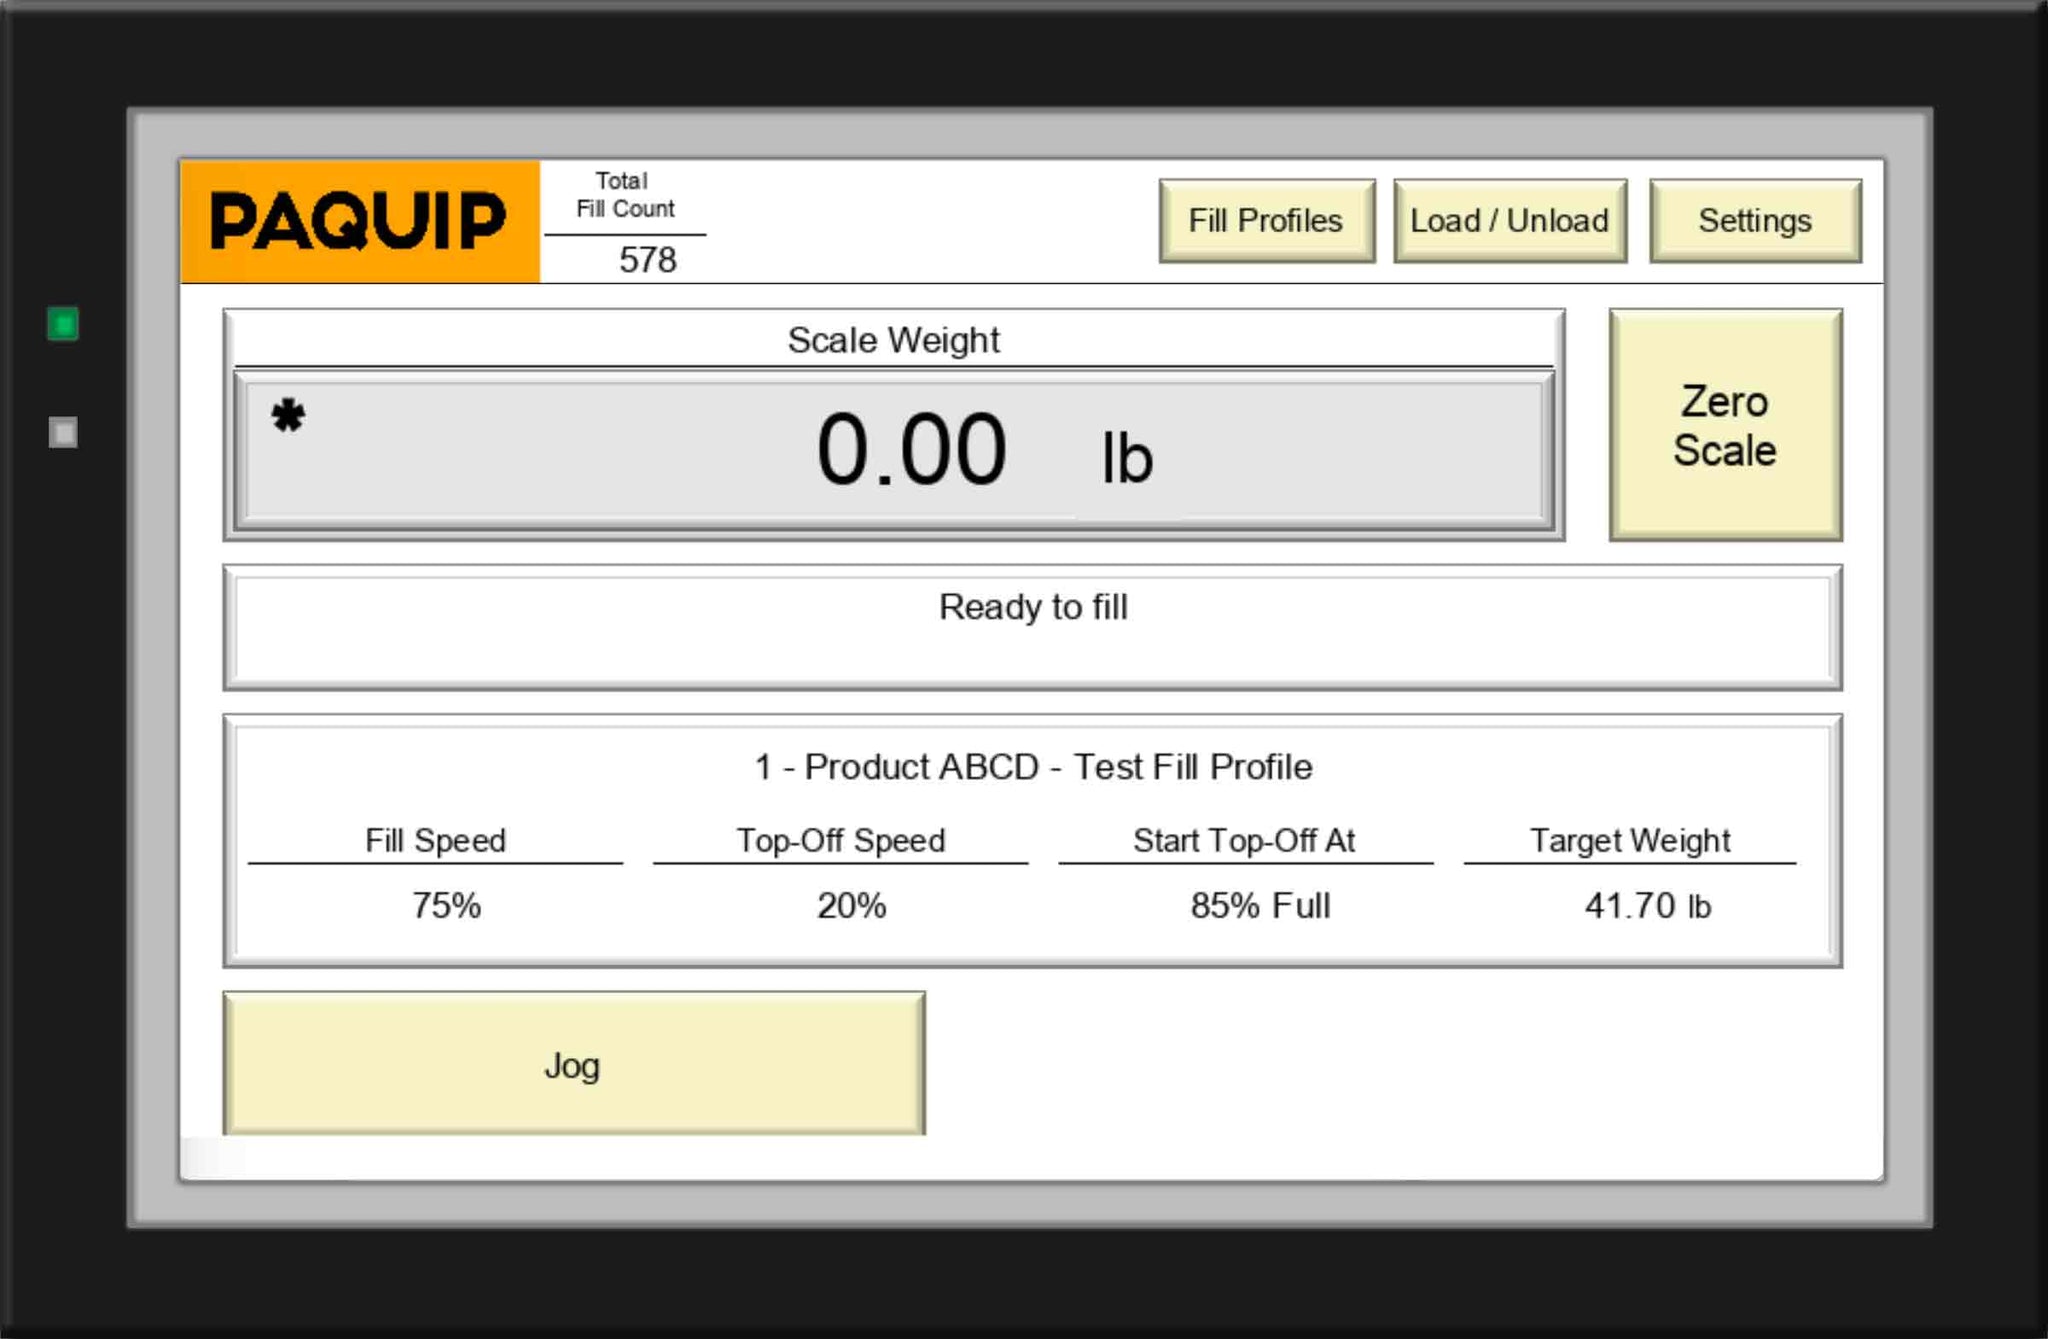The image size is (2048, 1339).
Task: Click the PAQUIP logo
Action: pyautogui.click(x=359, y=221)
